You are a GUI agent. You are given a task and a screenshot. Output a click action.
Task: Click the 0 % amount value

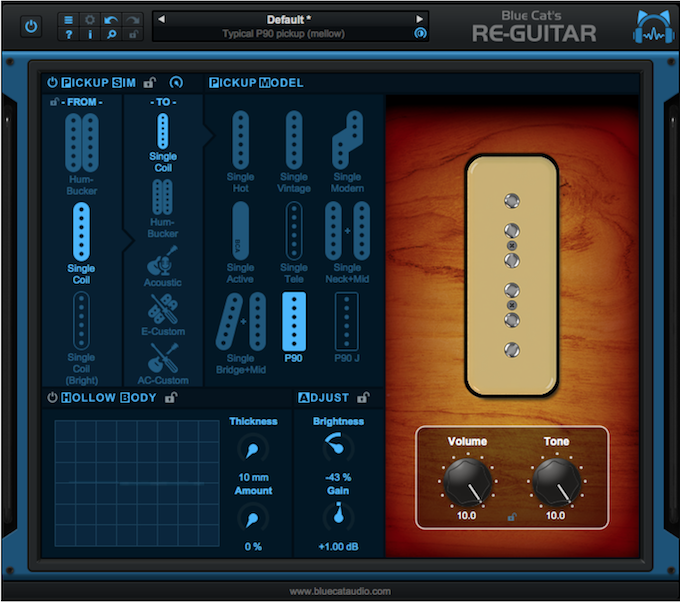coord(253,546)
